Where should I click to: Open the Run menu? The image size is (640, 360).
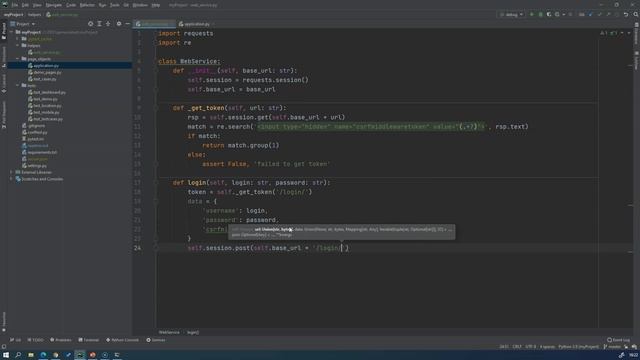point(102,5)
